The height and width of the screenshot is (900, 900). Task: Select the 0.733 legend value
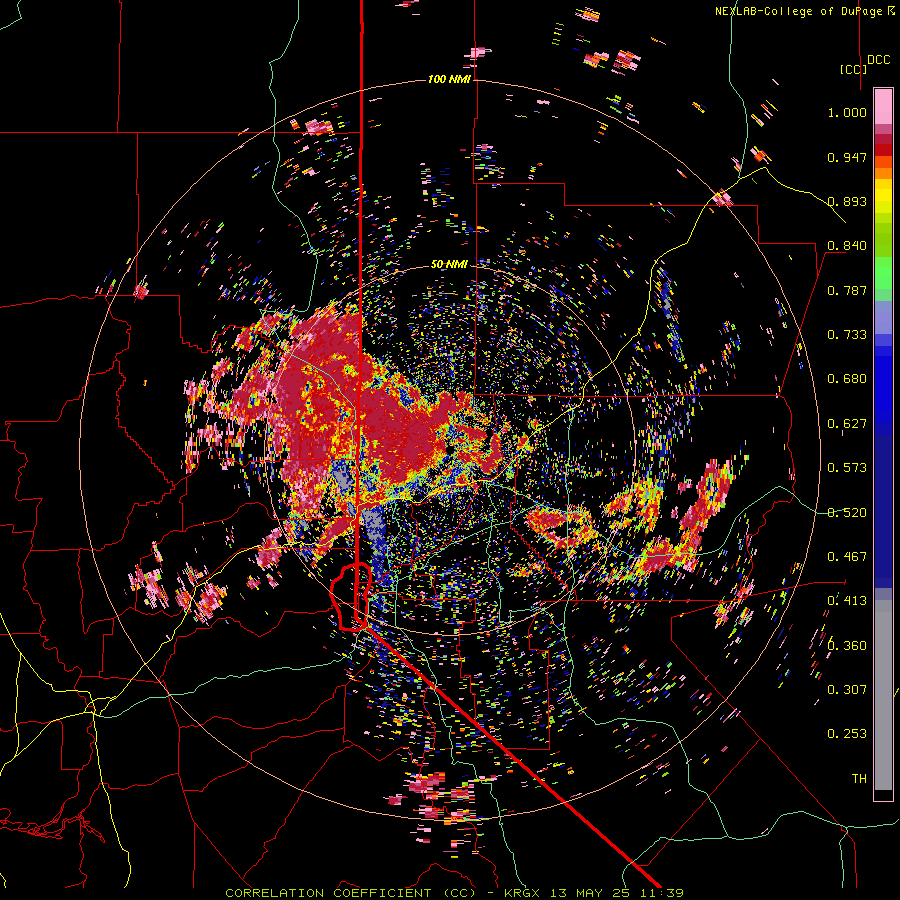(x=847, y=335)
